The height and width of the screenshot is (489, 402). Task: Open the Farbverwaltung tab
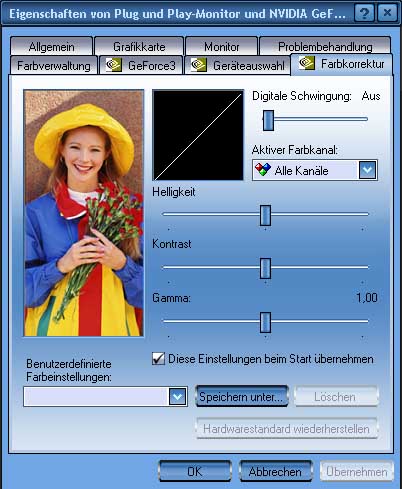(x=54, y=65)
